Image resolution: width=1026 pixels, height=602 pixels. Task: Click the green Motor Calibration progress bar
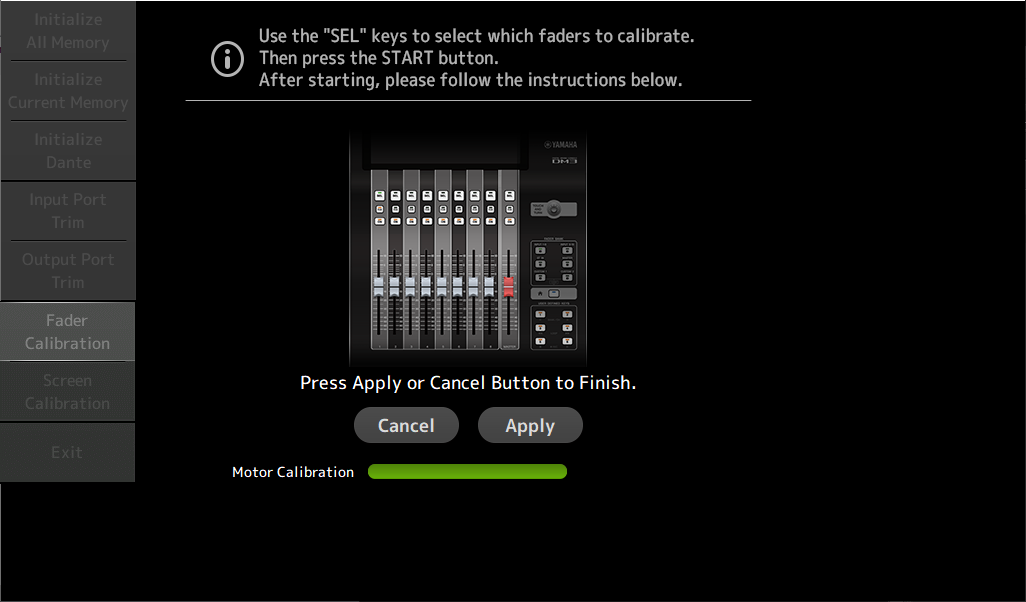[x=467, y=471]
